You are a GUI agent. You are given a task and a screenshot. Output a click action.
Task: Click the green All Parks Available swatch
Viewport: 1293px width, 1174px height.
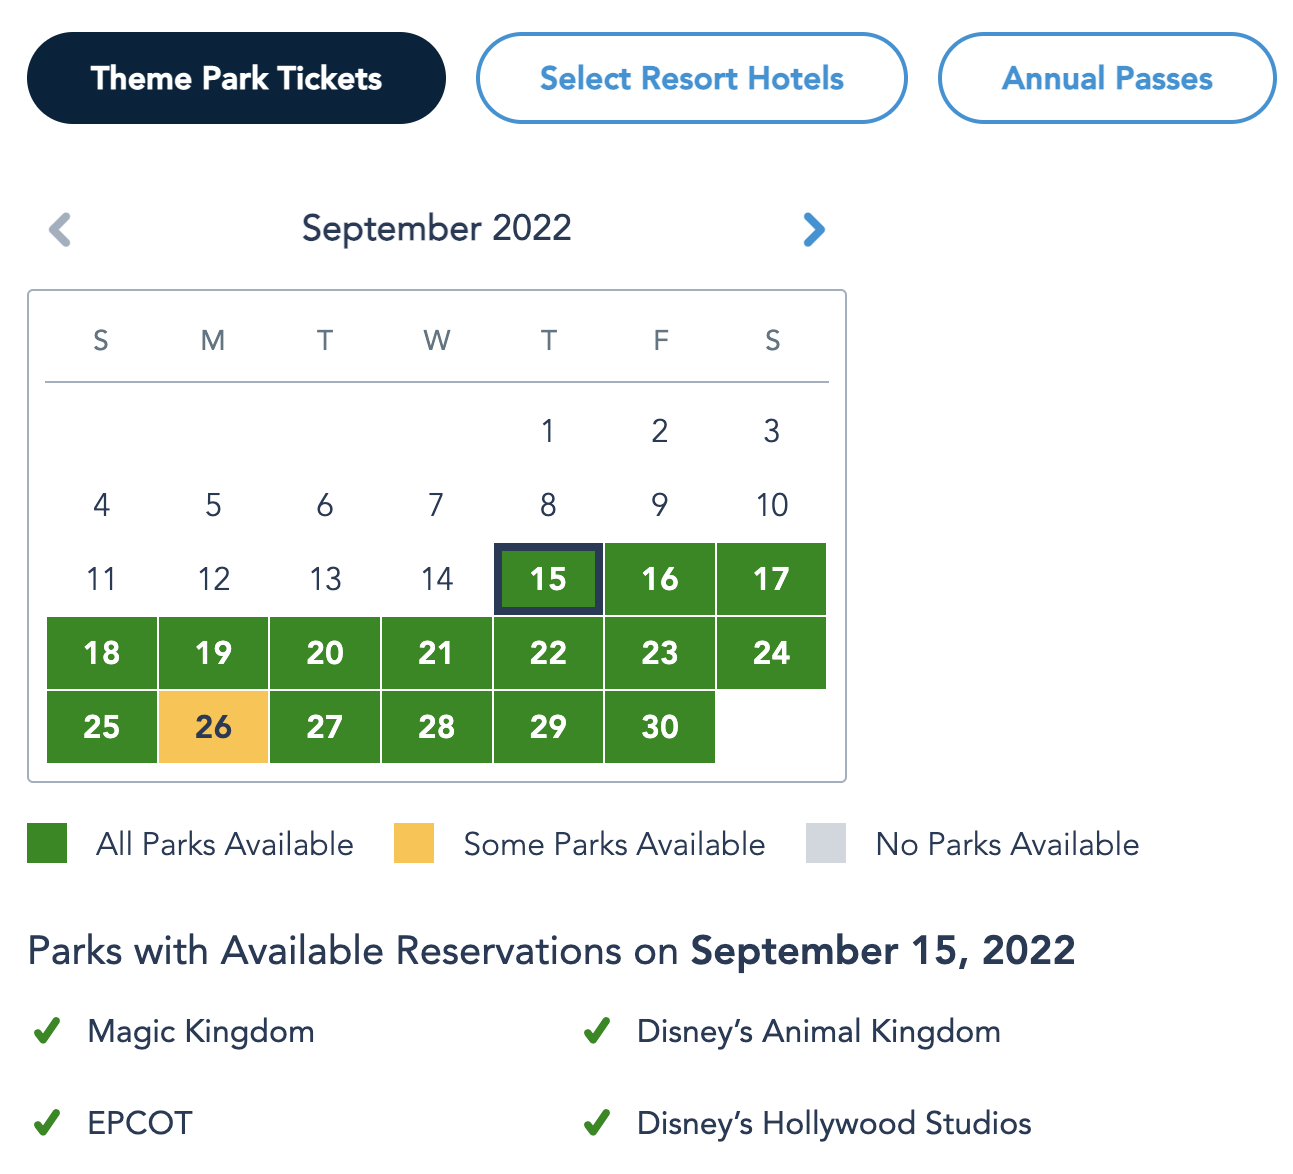47,843
